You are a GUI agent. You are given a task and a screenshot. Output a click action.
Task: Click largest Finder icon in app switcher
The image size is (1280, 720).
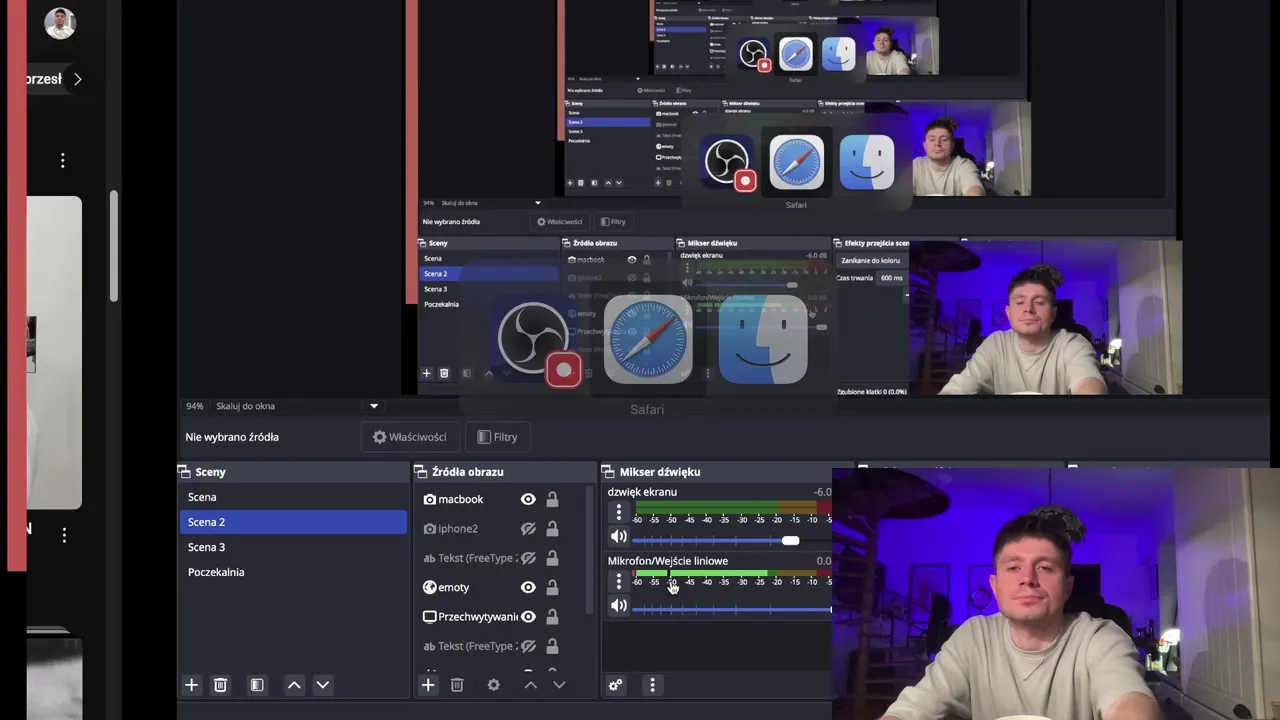point(763,340)
